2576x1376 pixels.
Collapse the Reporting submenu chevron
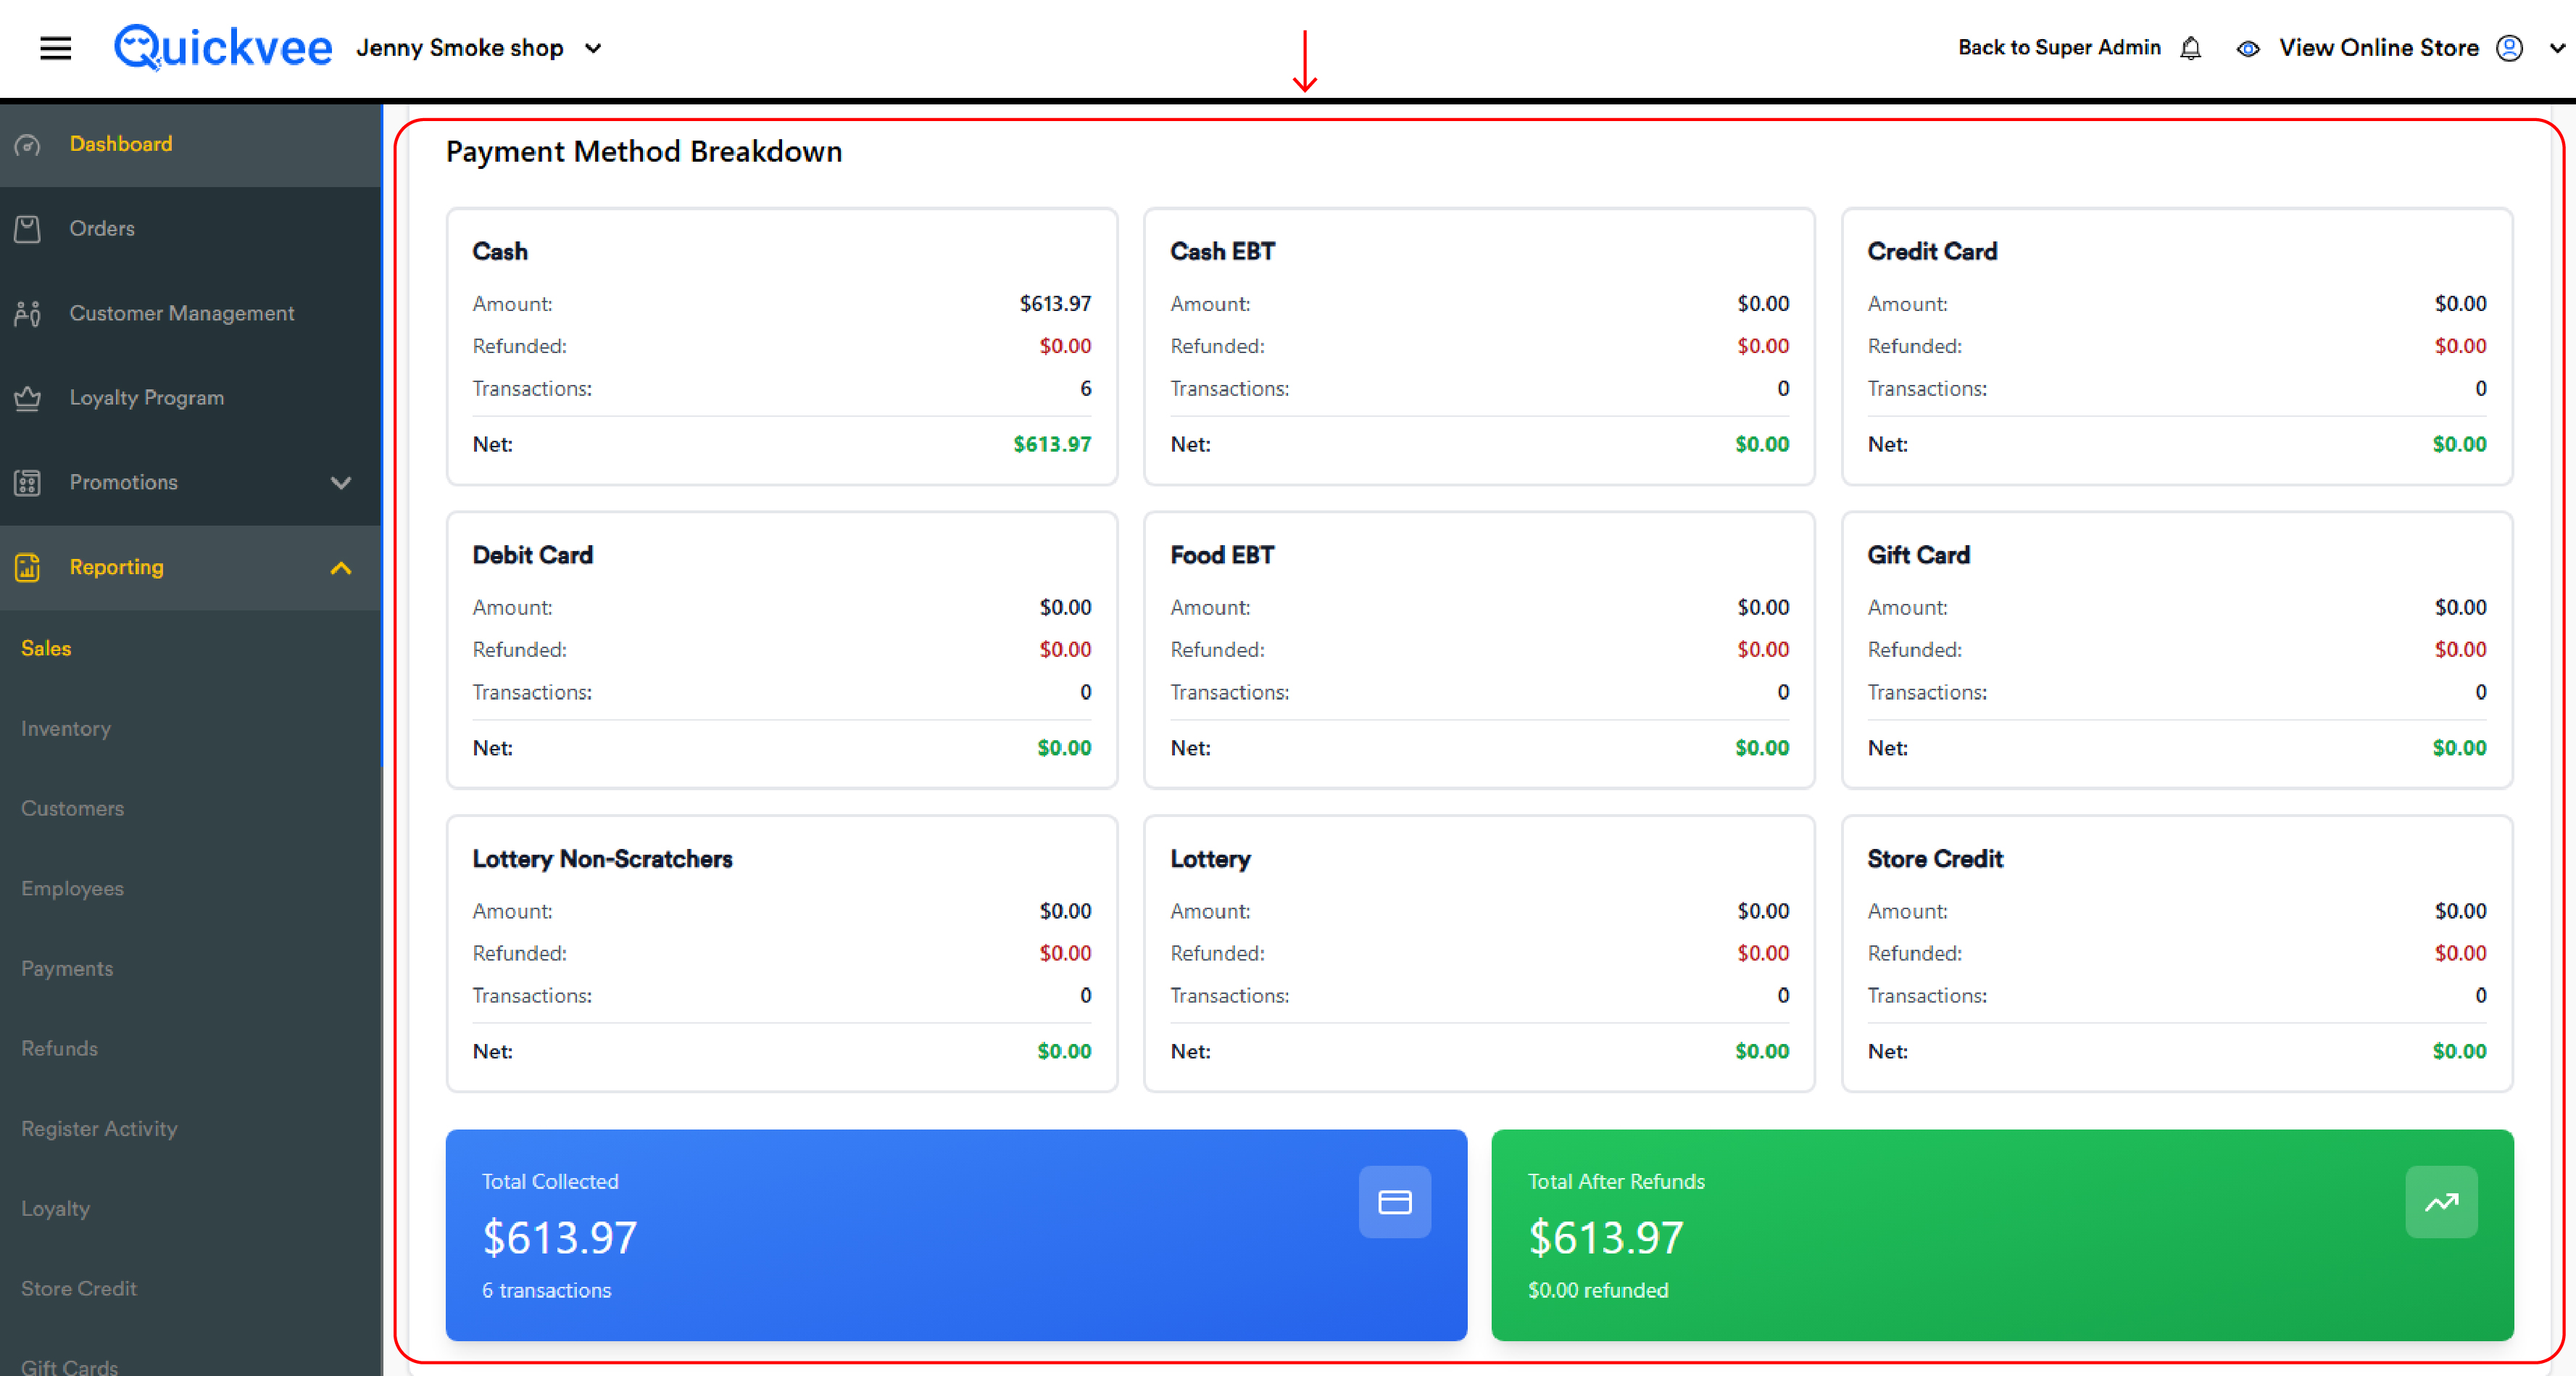tap(341, 568)
